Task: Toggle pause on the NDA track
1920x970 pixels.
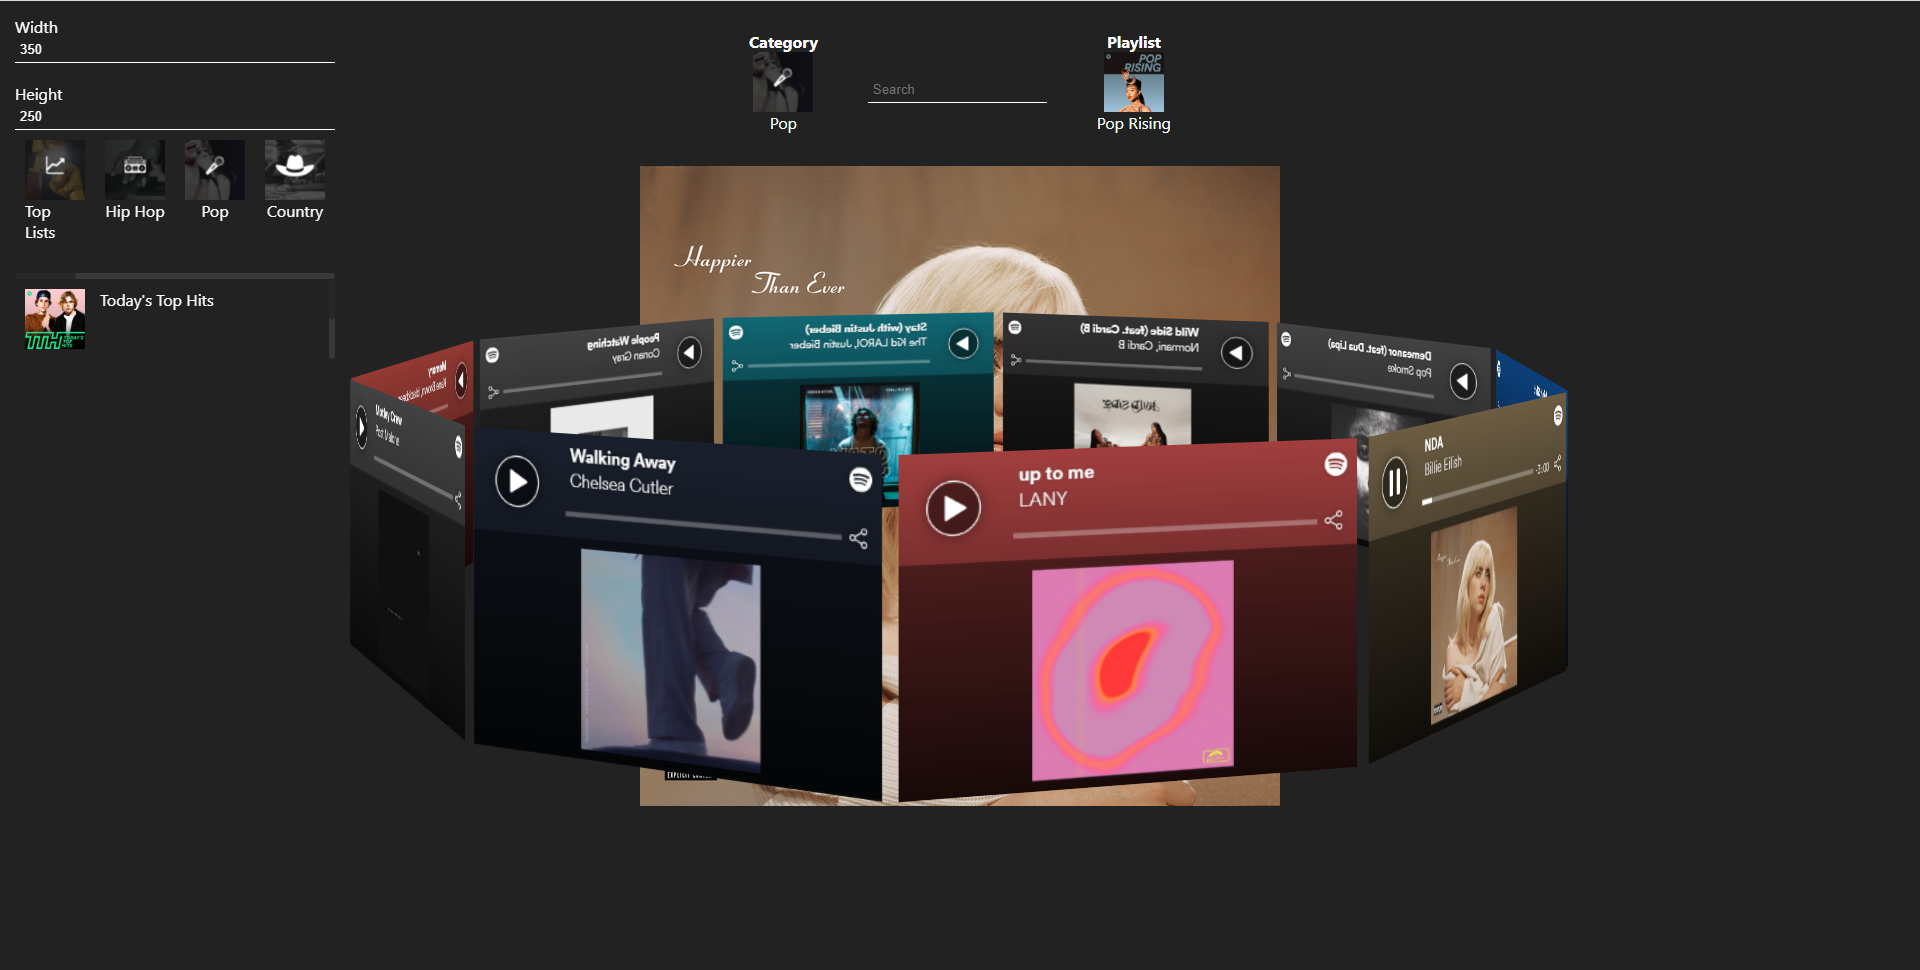Action: click(1396, 483)
